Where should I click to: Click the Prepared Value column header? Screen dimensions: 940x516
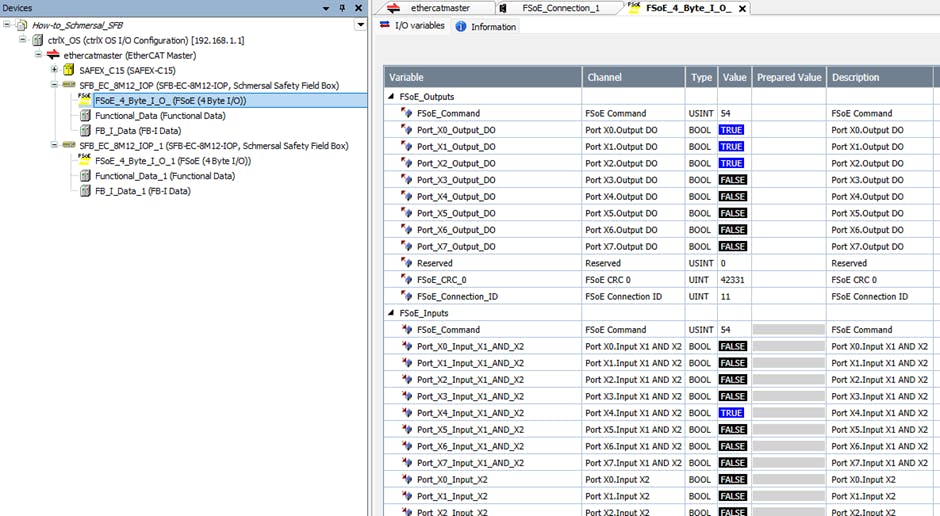click(788, 77)
